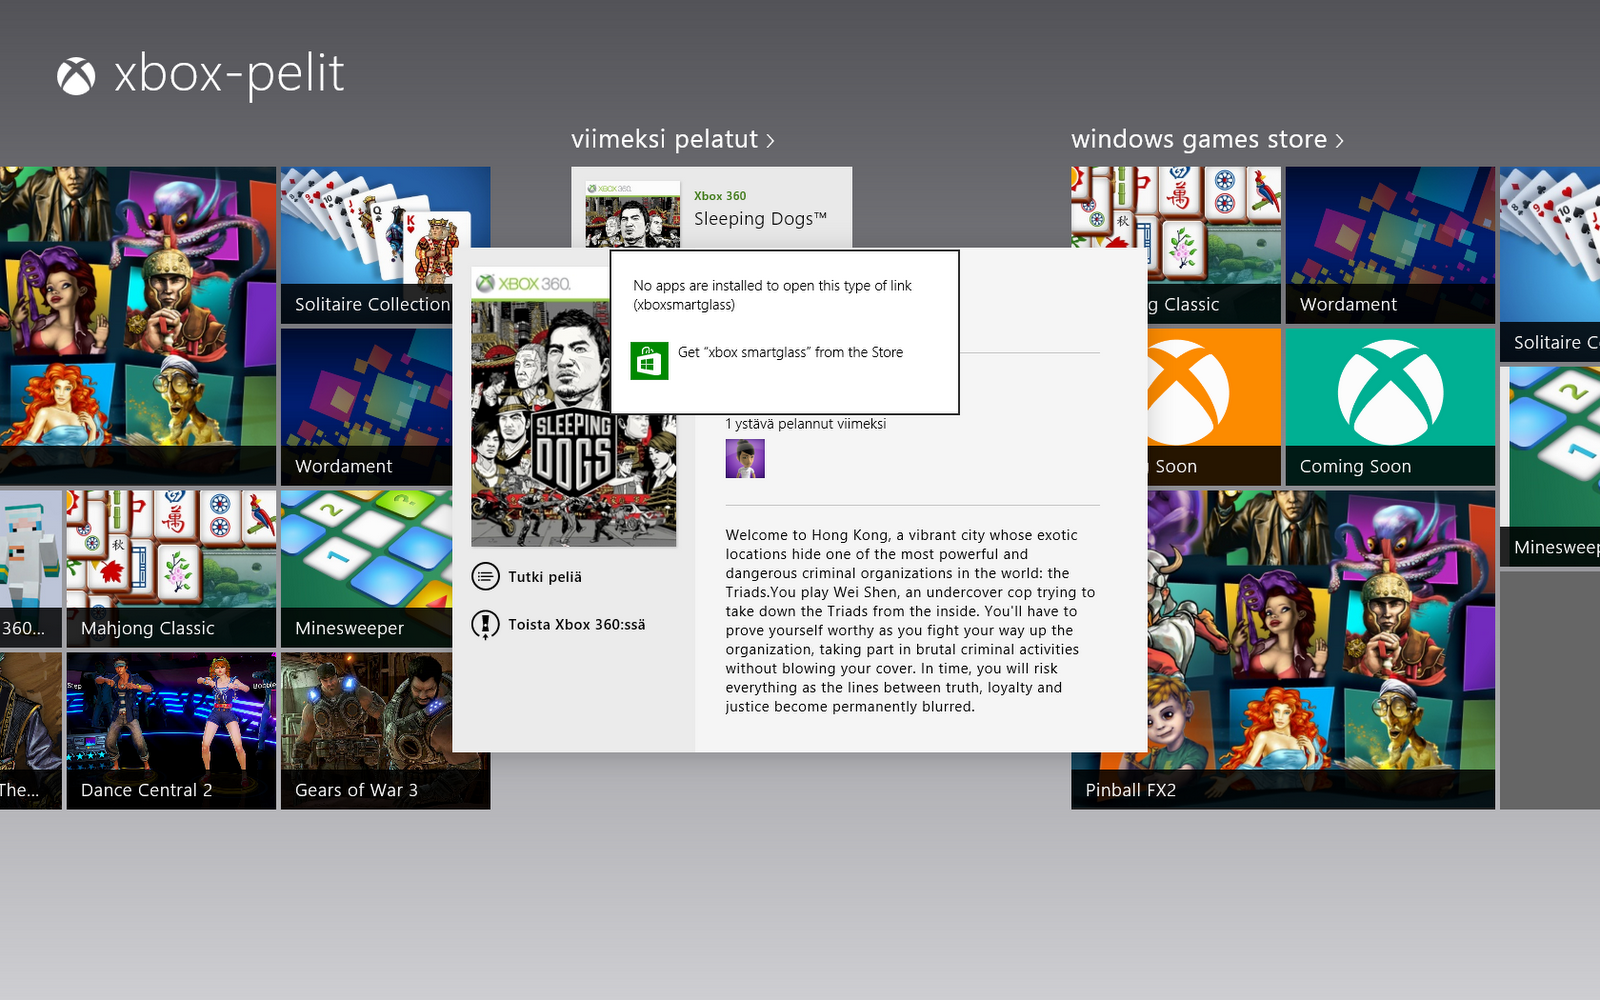Expand the windows games store chevron
Image resolution: width=1600 pixels, height=1000 pixels.
[1340, 141]
